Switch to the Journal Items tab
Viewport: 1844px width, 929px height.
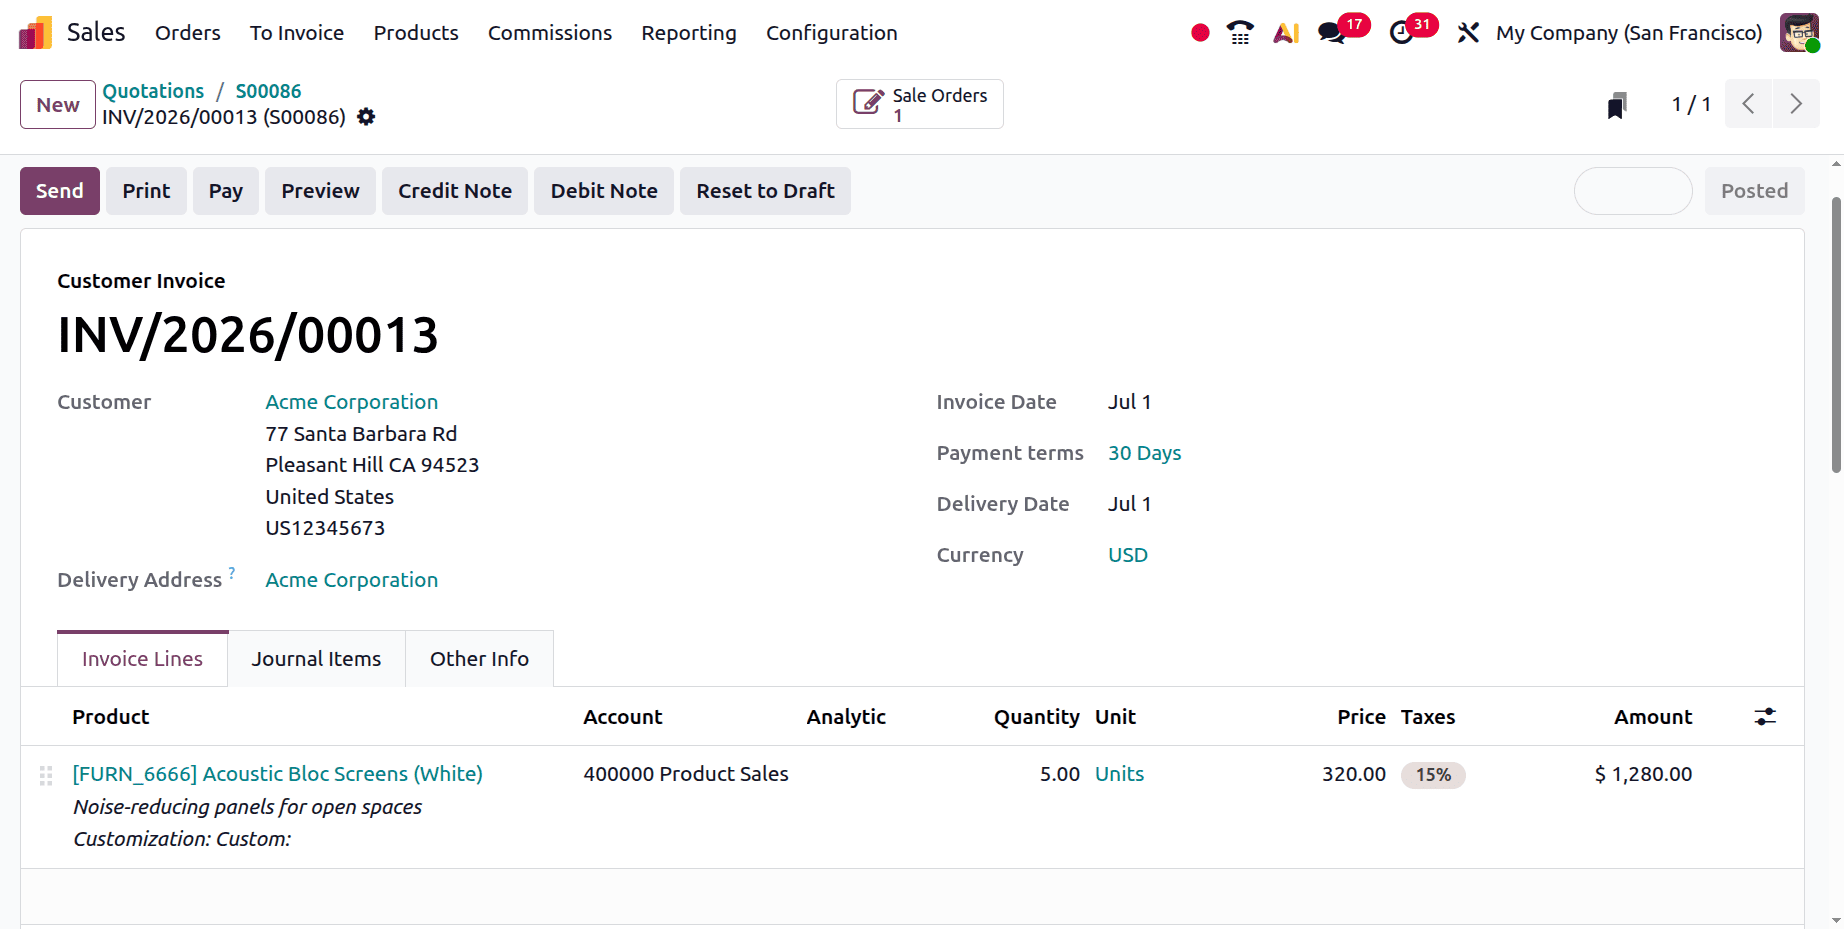[x=316, y=659]
